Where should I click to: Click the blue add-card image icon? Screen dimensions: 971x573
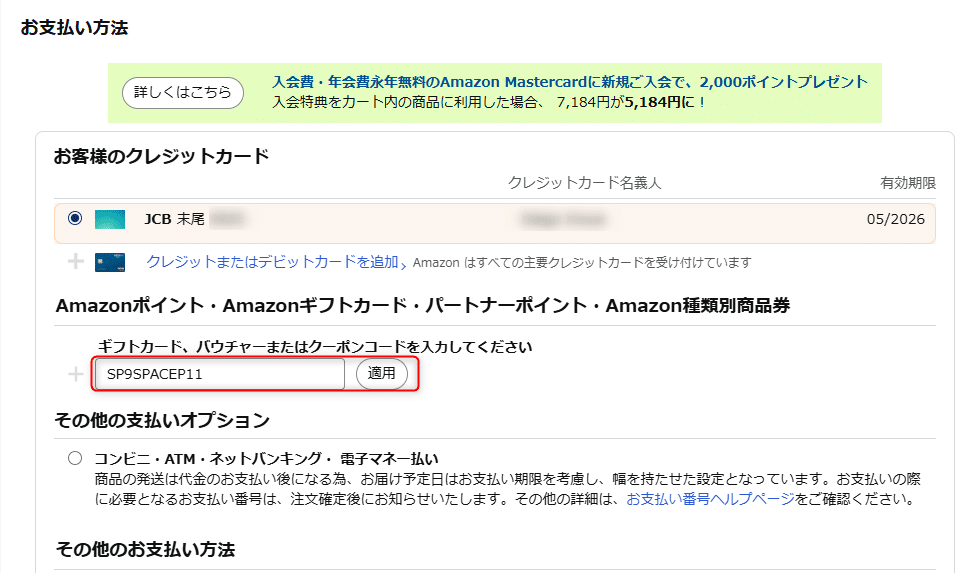[110, 262]
